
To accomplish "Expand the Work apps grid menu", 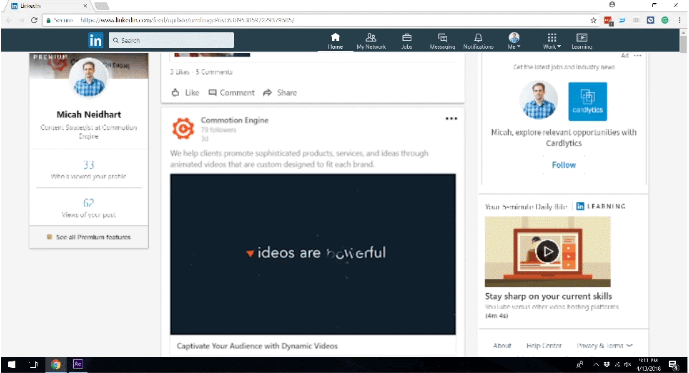I will (551, 41).
